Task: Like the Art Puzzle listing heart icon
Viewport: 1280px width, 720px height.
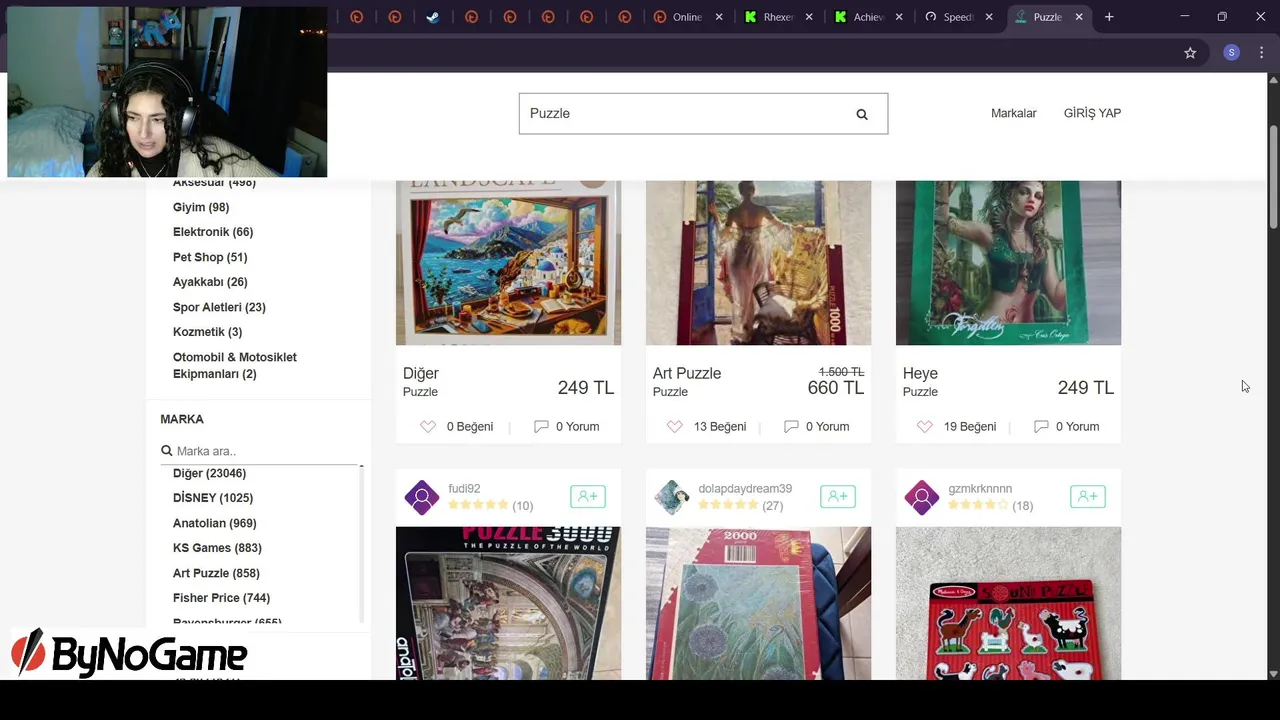Action: (675, 427)
